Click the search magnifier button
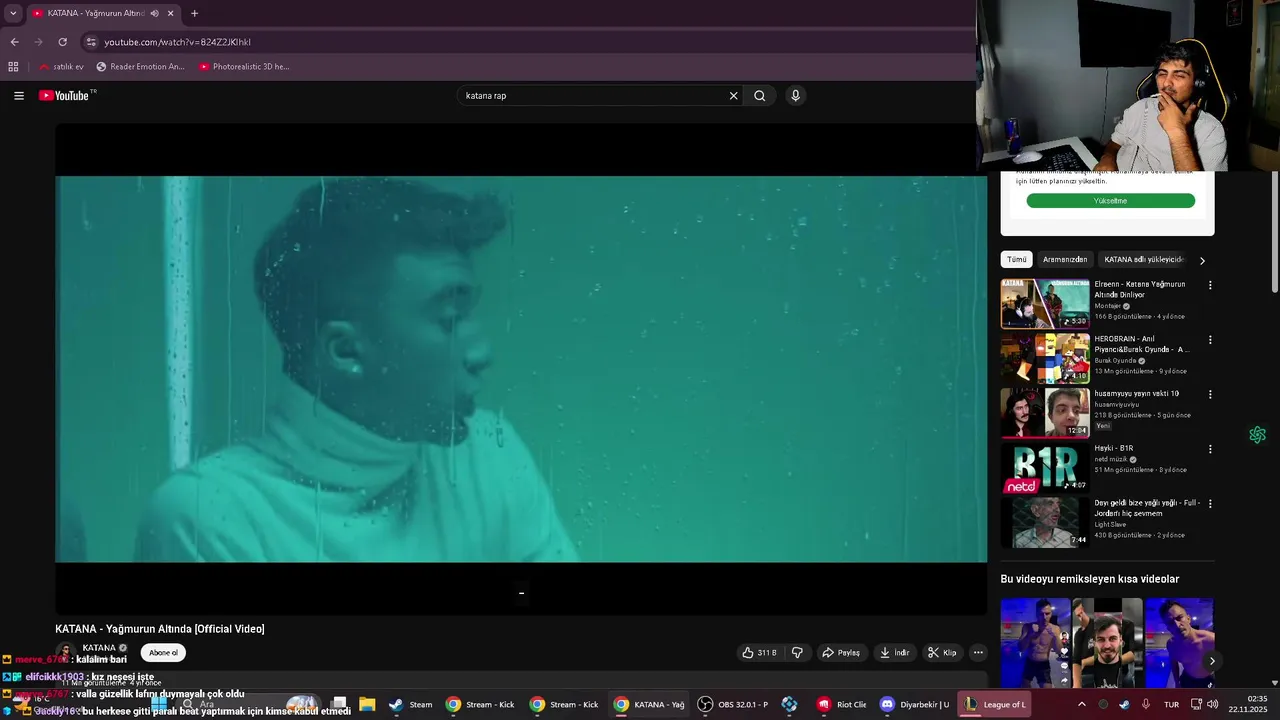The image size is (1280, 720). point(760,96)
